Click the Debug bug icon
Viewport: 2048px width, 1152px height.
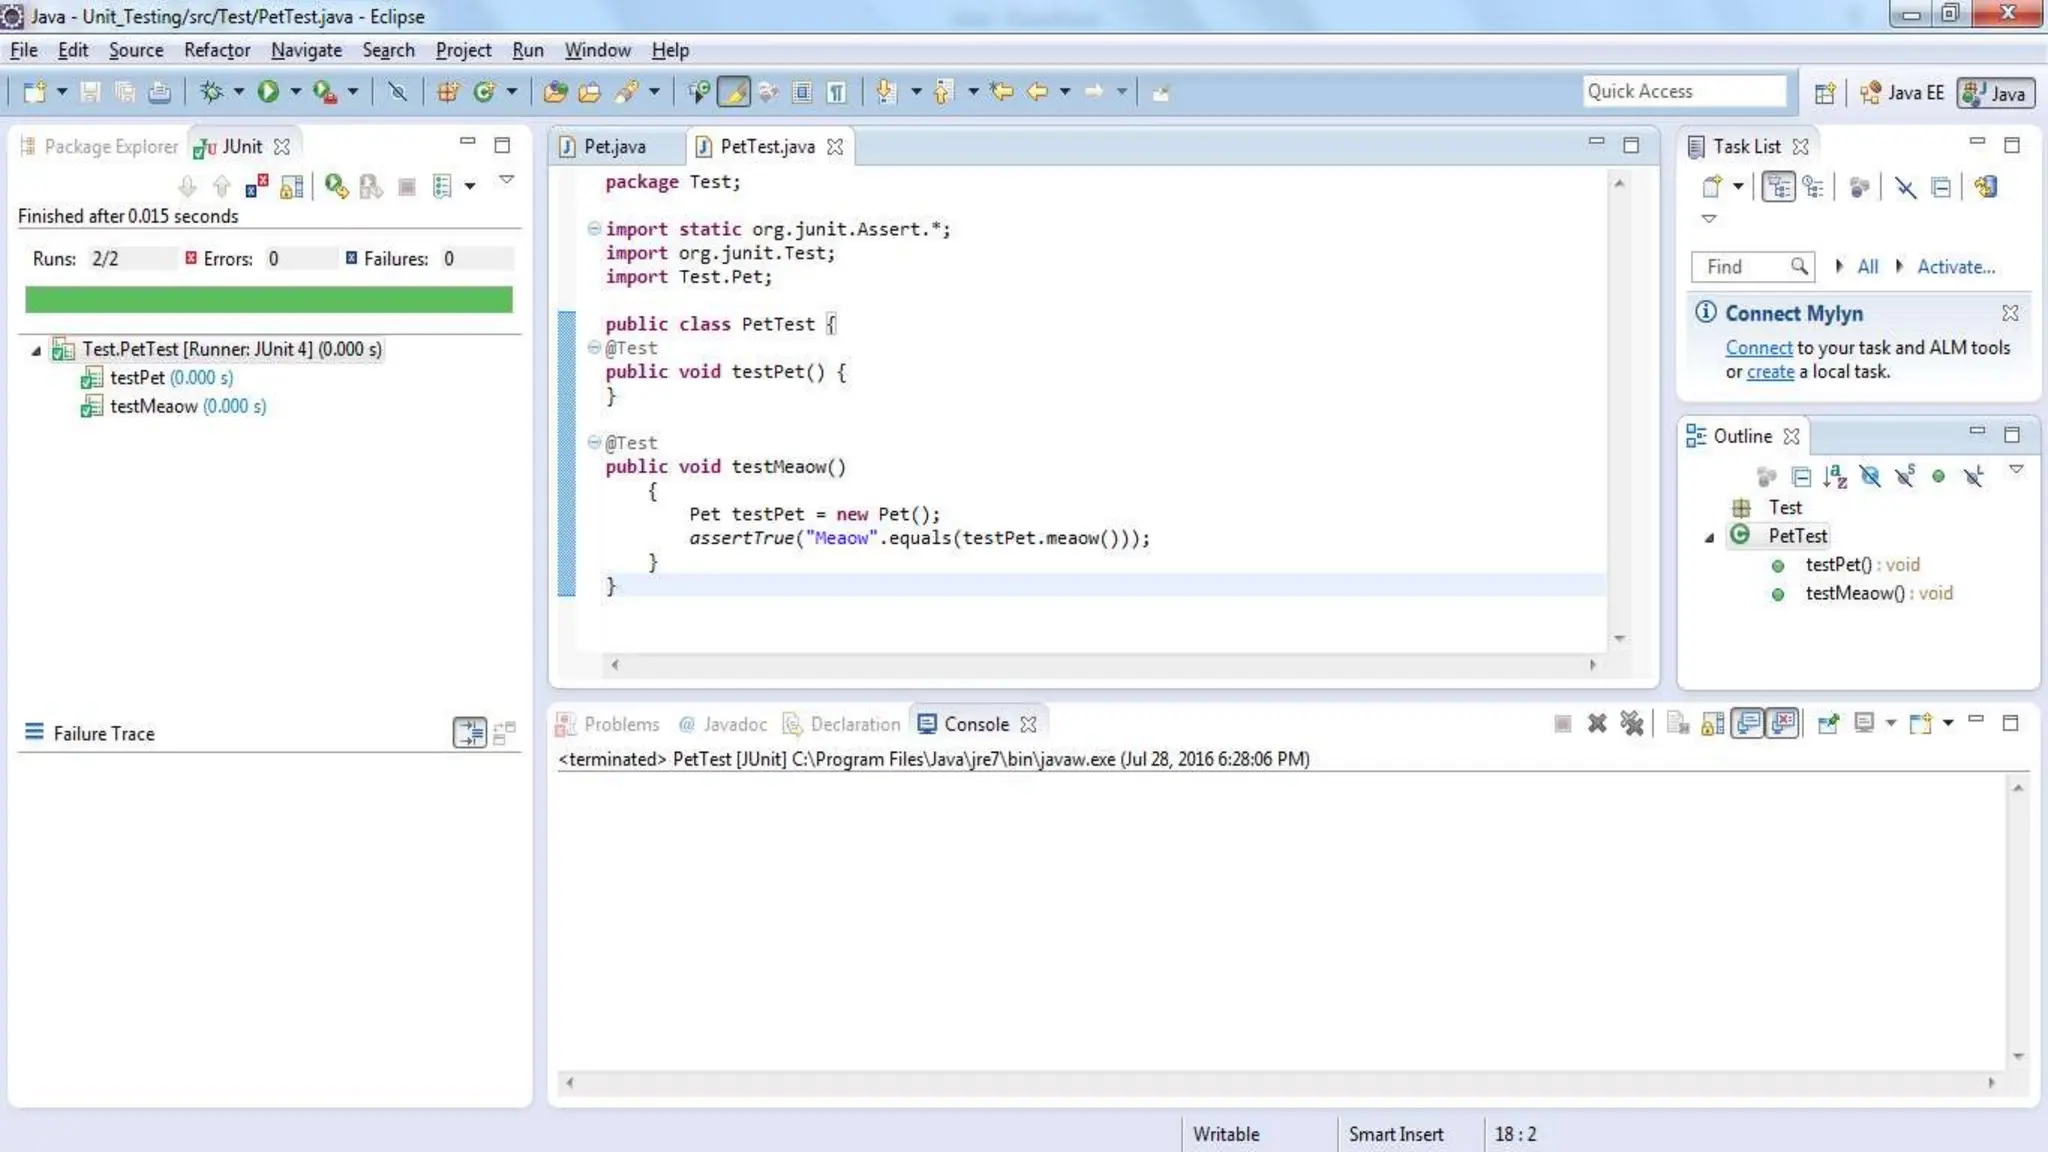coord(211,92)
